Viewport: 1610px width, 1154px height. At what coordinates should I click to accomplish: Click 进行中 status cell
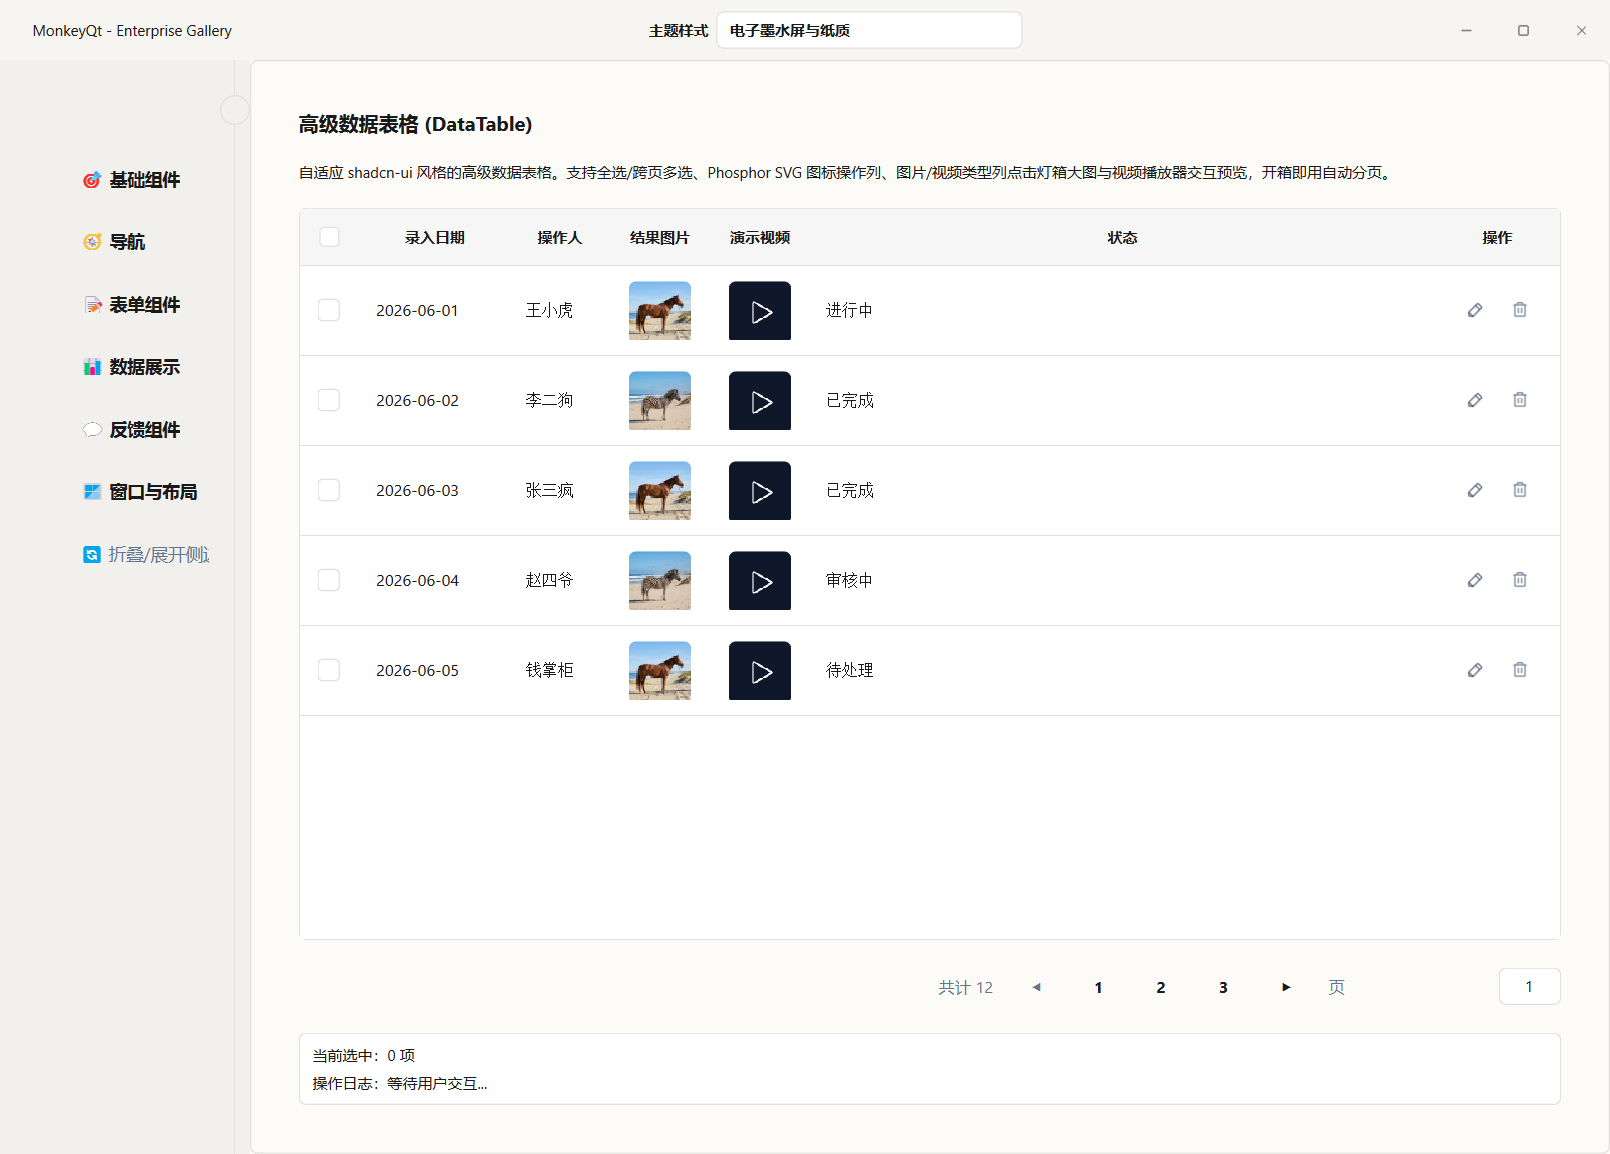(849, 310)
